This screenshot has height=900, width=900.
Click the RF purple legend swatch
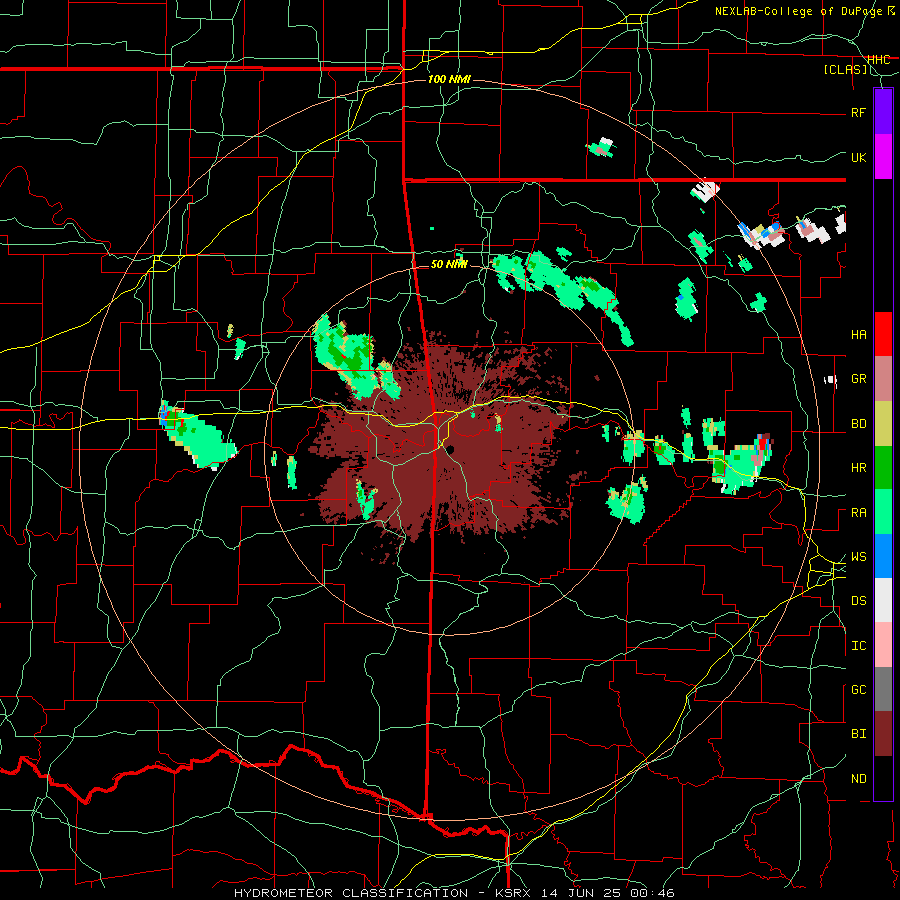(x=883, y=112)
